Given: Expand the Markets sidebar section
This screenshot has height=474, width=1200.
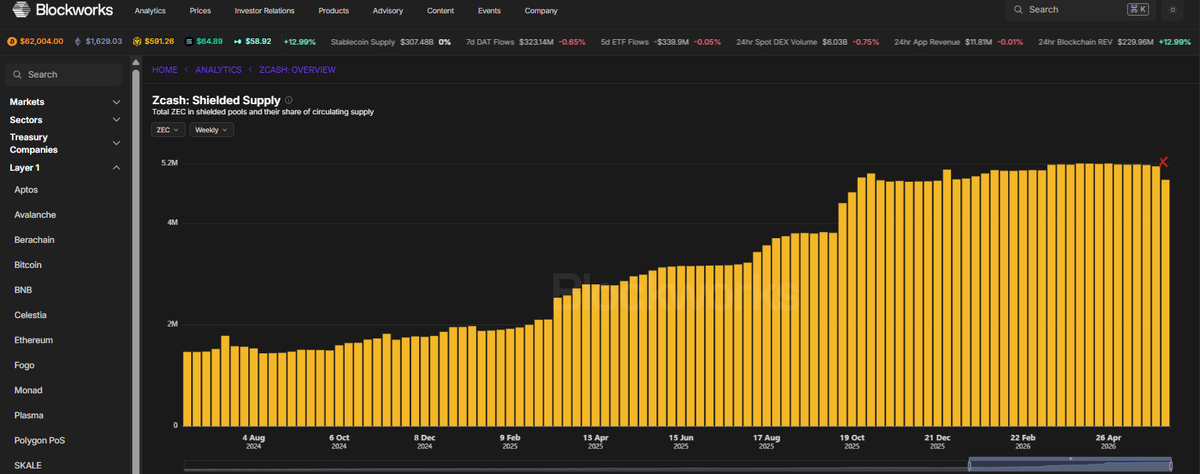Looking at the screenshot, I should 65,102.
